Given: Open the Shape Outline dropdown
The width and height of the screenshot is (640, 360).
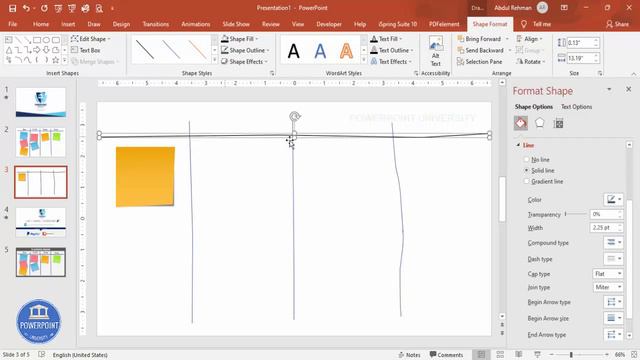Looking at the screenshot, I should [245, 50].
